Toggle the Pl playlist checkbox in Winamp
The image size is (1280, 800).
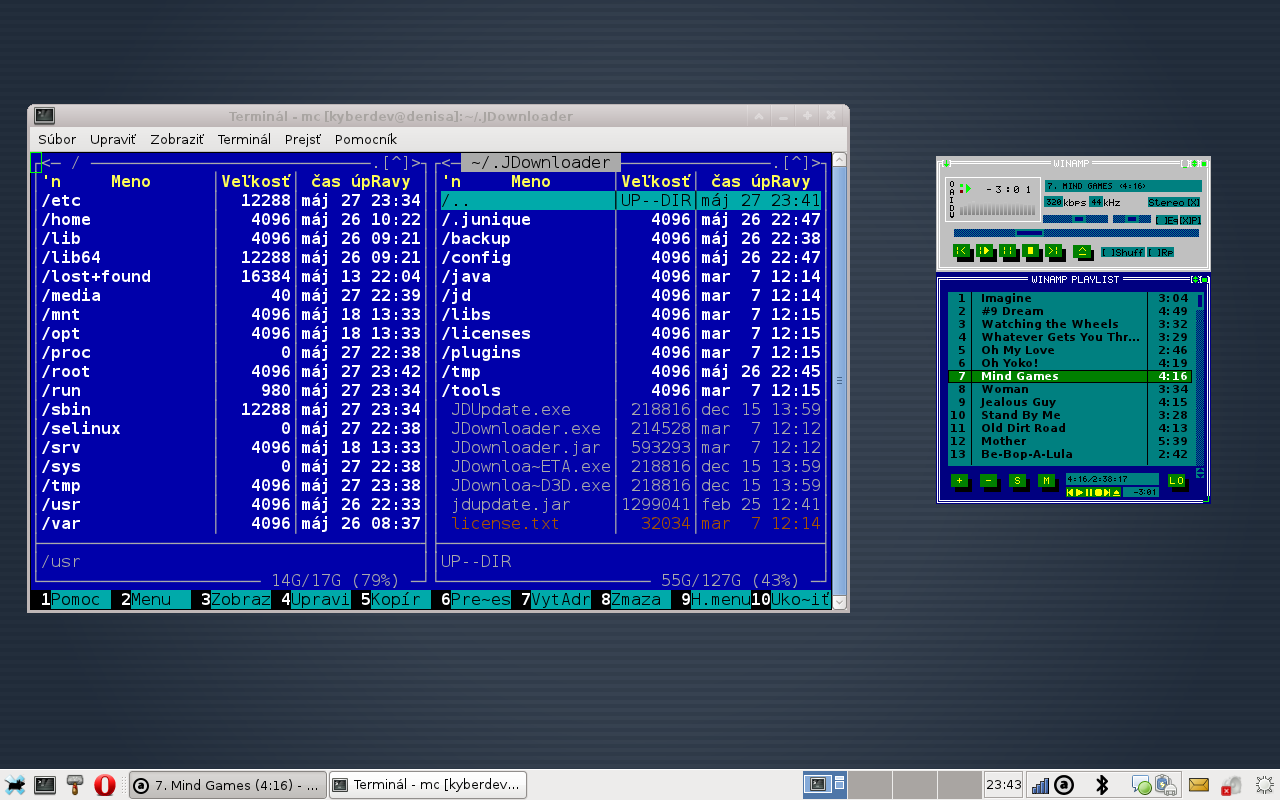[x=1190, y=220]
